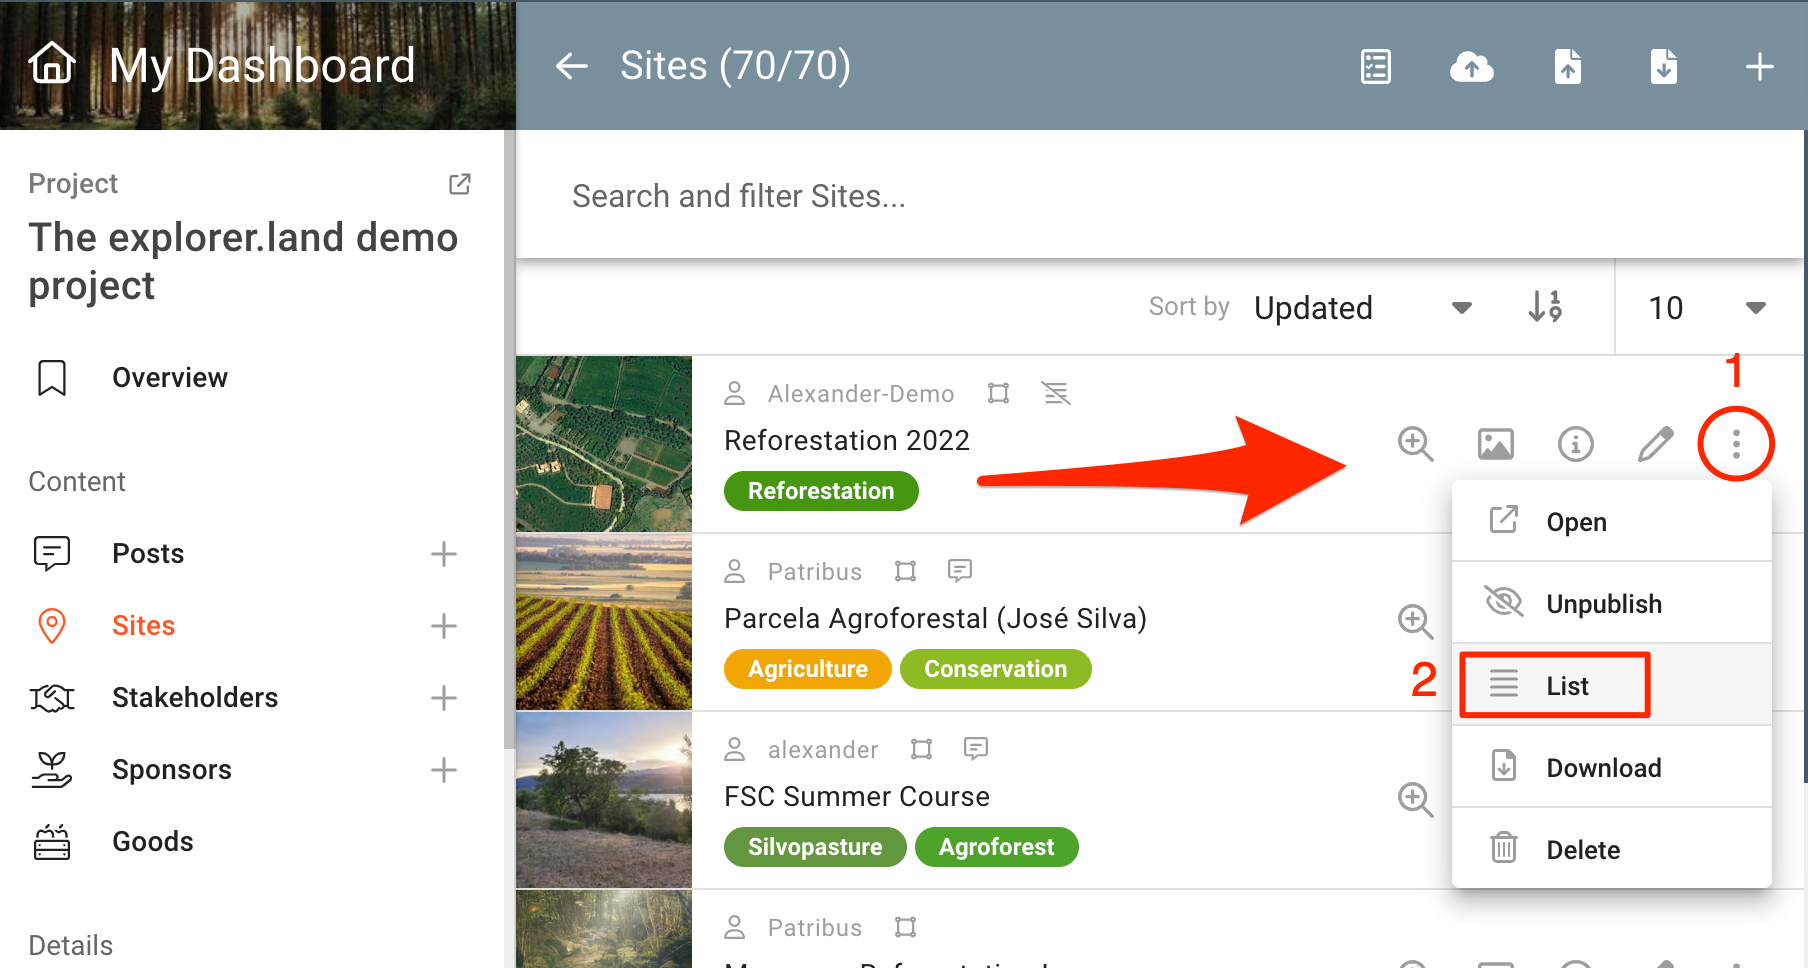Add a new site with plus icon
This screenshot has width=1808, height=968.
1759,67
